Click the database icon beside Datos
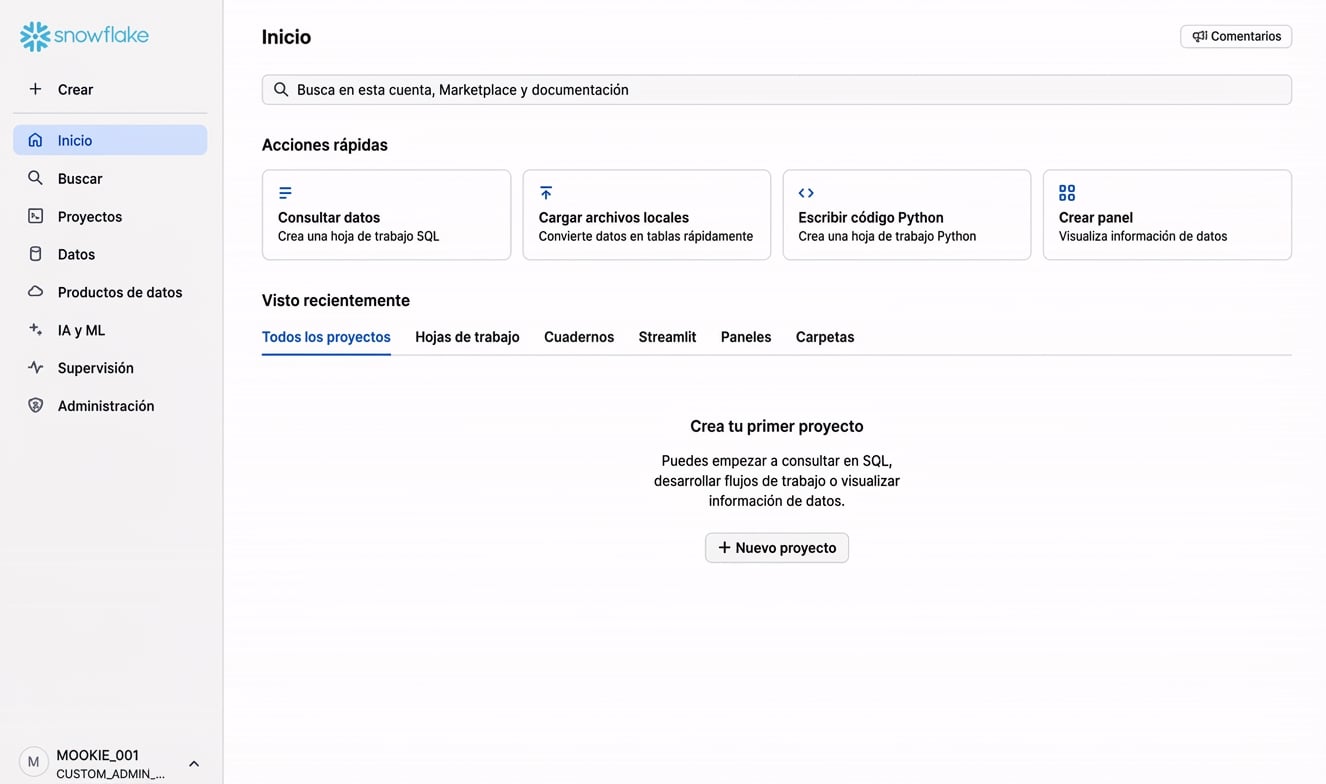The height and width of the screenshot is (784, 1326). (x=35, y=254)
